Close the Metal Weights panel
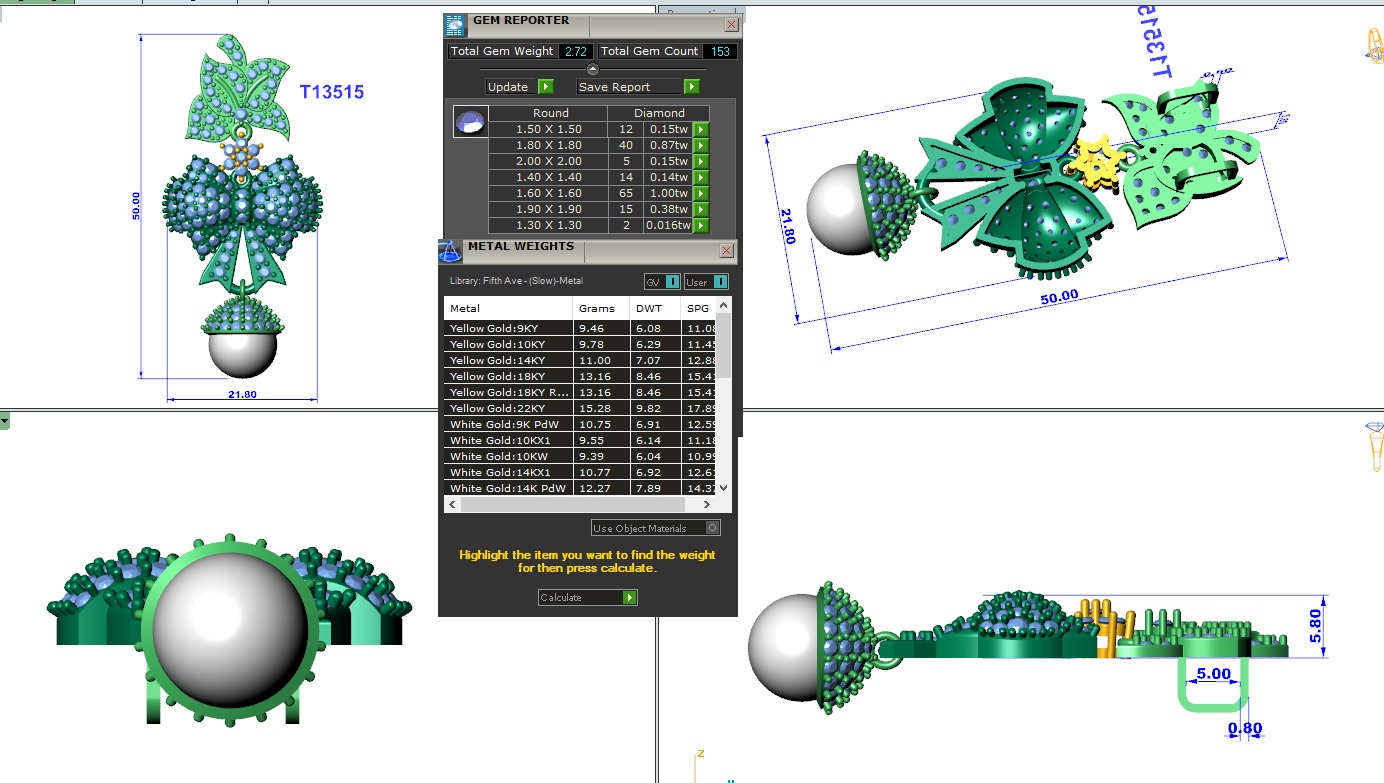This screenshot has width=1384, height=783. (726, 251)
